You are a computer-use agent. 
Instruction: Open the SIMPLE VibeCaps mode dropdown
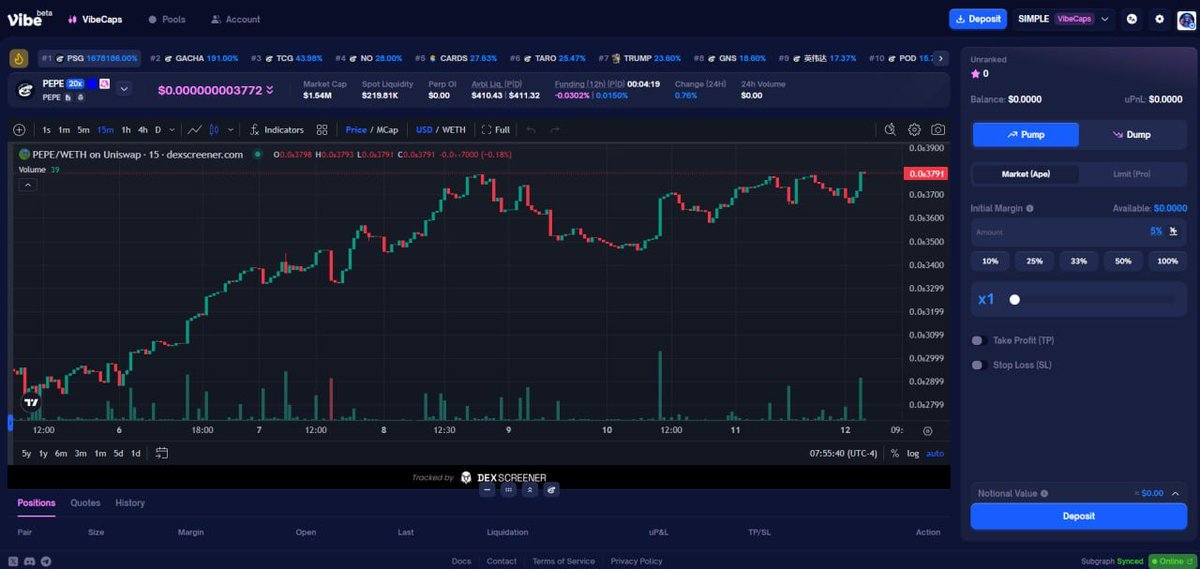(1064, 19)
